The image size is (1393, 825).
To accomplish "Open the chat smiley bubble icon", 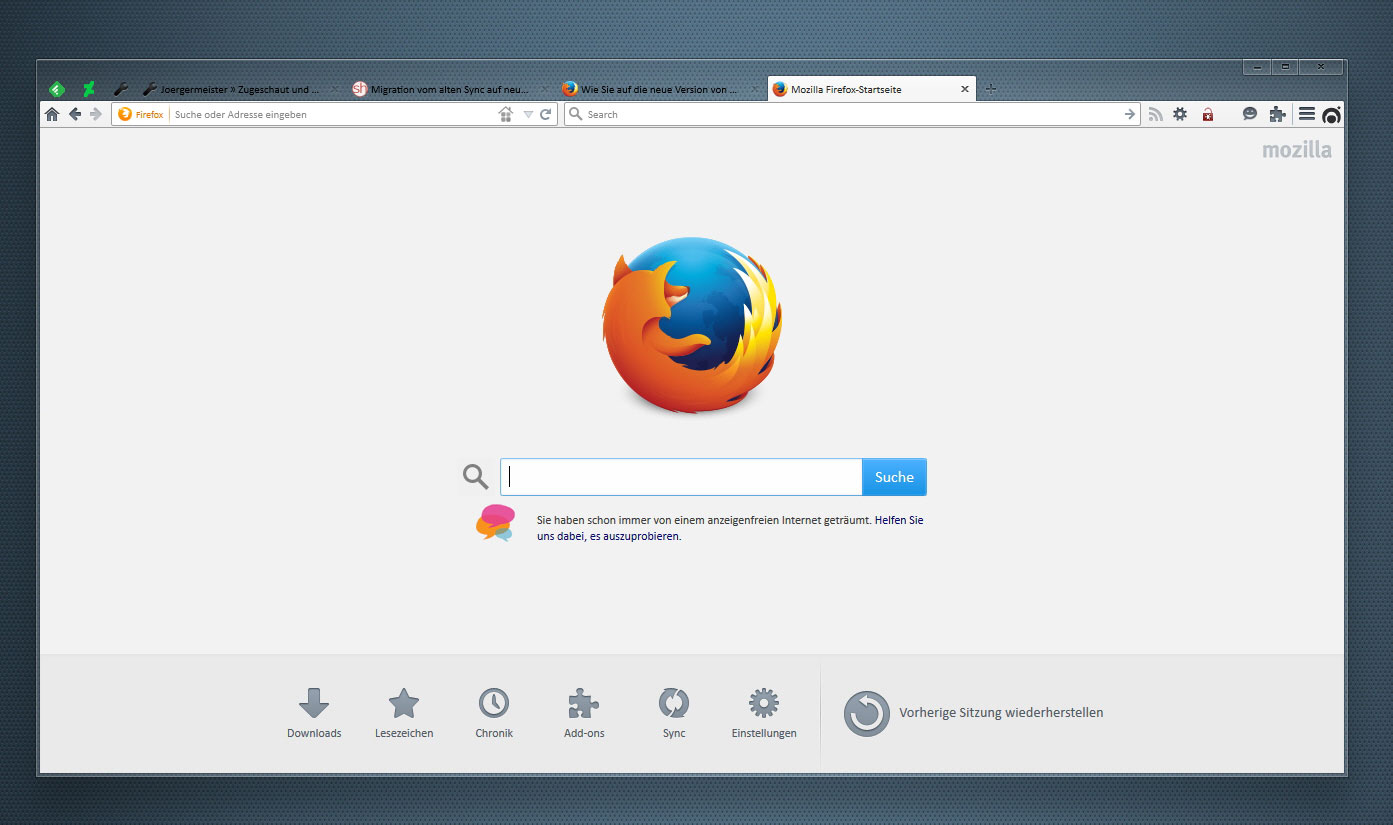I will pos(1249,114).
